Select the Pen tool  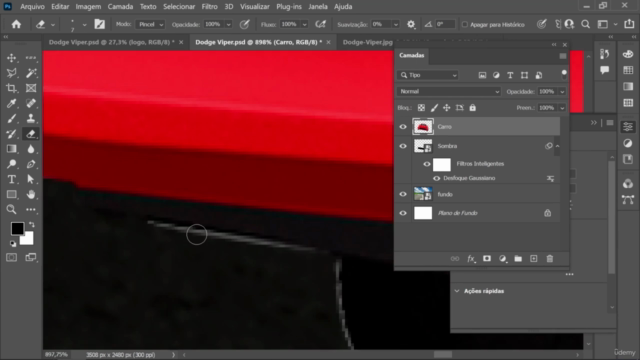point(31,164)
